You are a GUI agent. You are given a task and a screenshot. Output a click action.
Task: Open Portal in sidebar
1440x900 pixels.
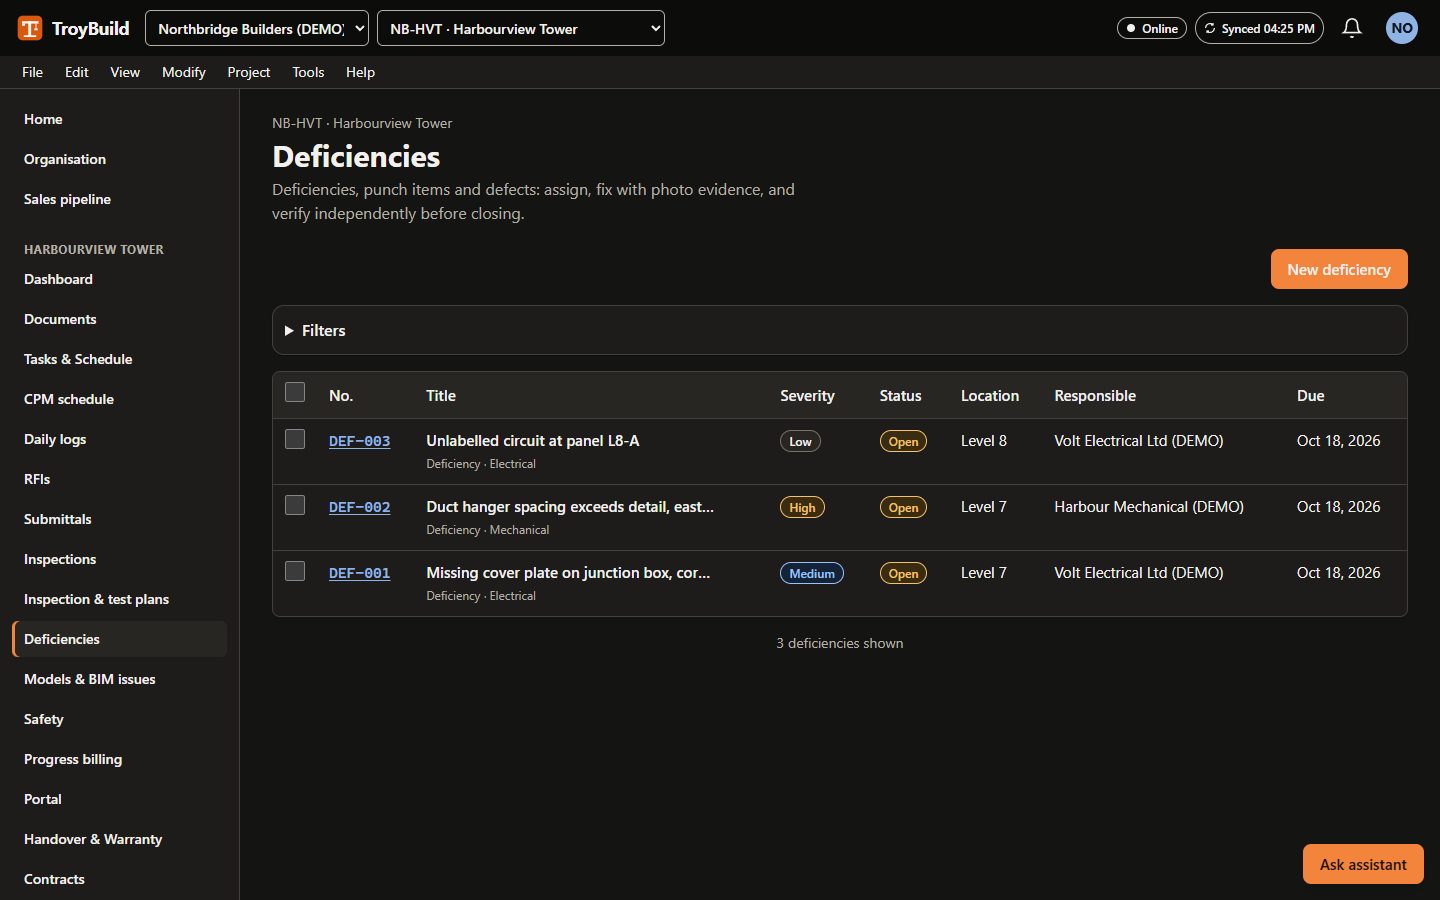120,799
